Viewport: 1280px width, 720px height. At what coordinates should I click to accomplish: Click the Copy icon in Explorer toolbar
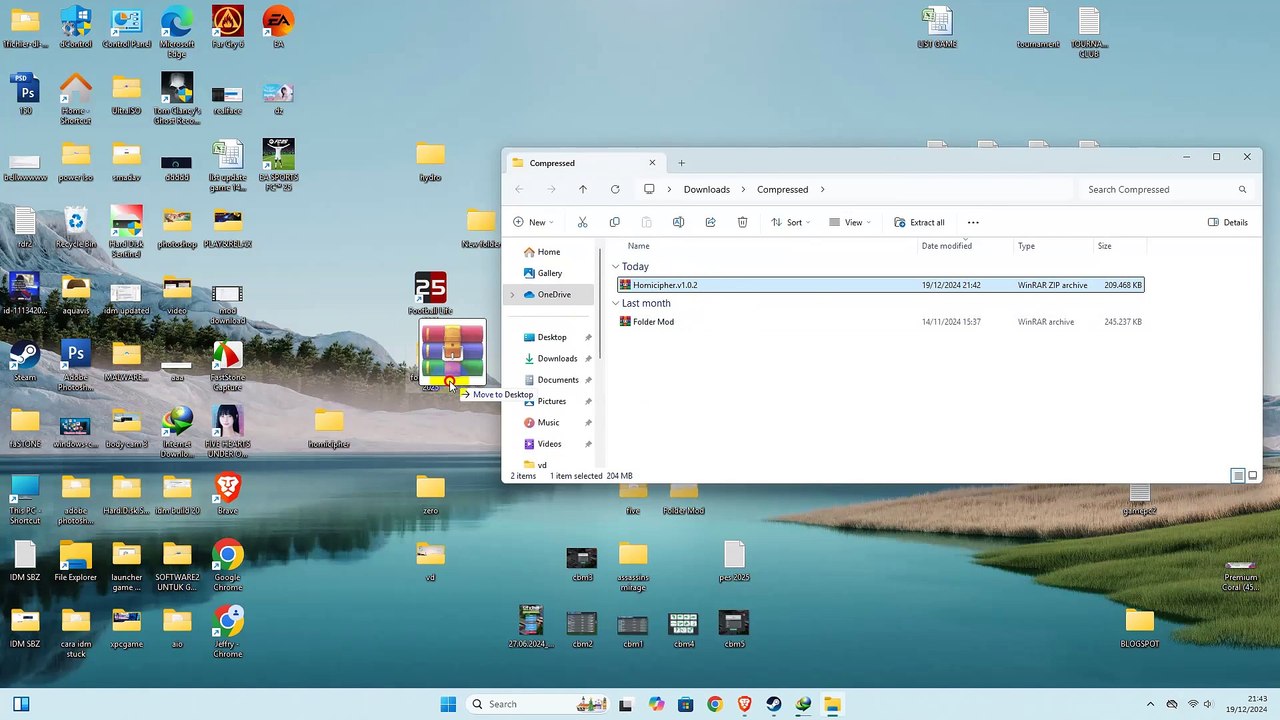click(x=614, y=222)
